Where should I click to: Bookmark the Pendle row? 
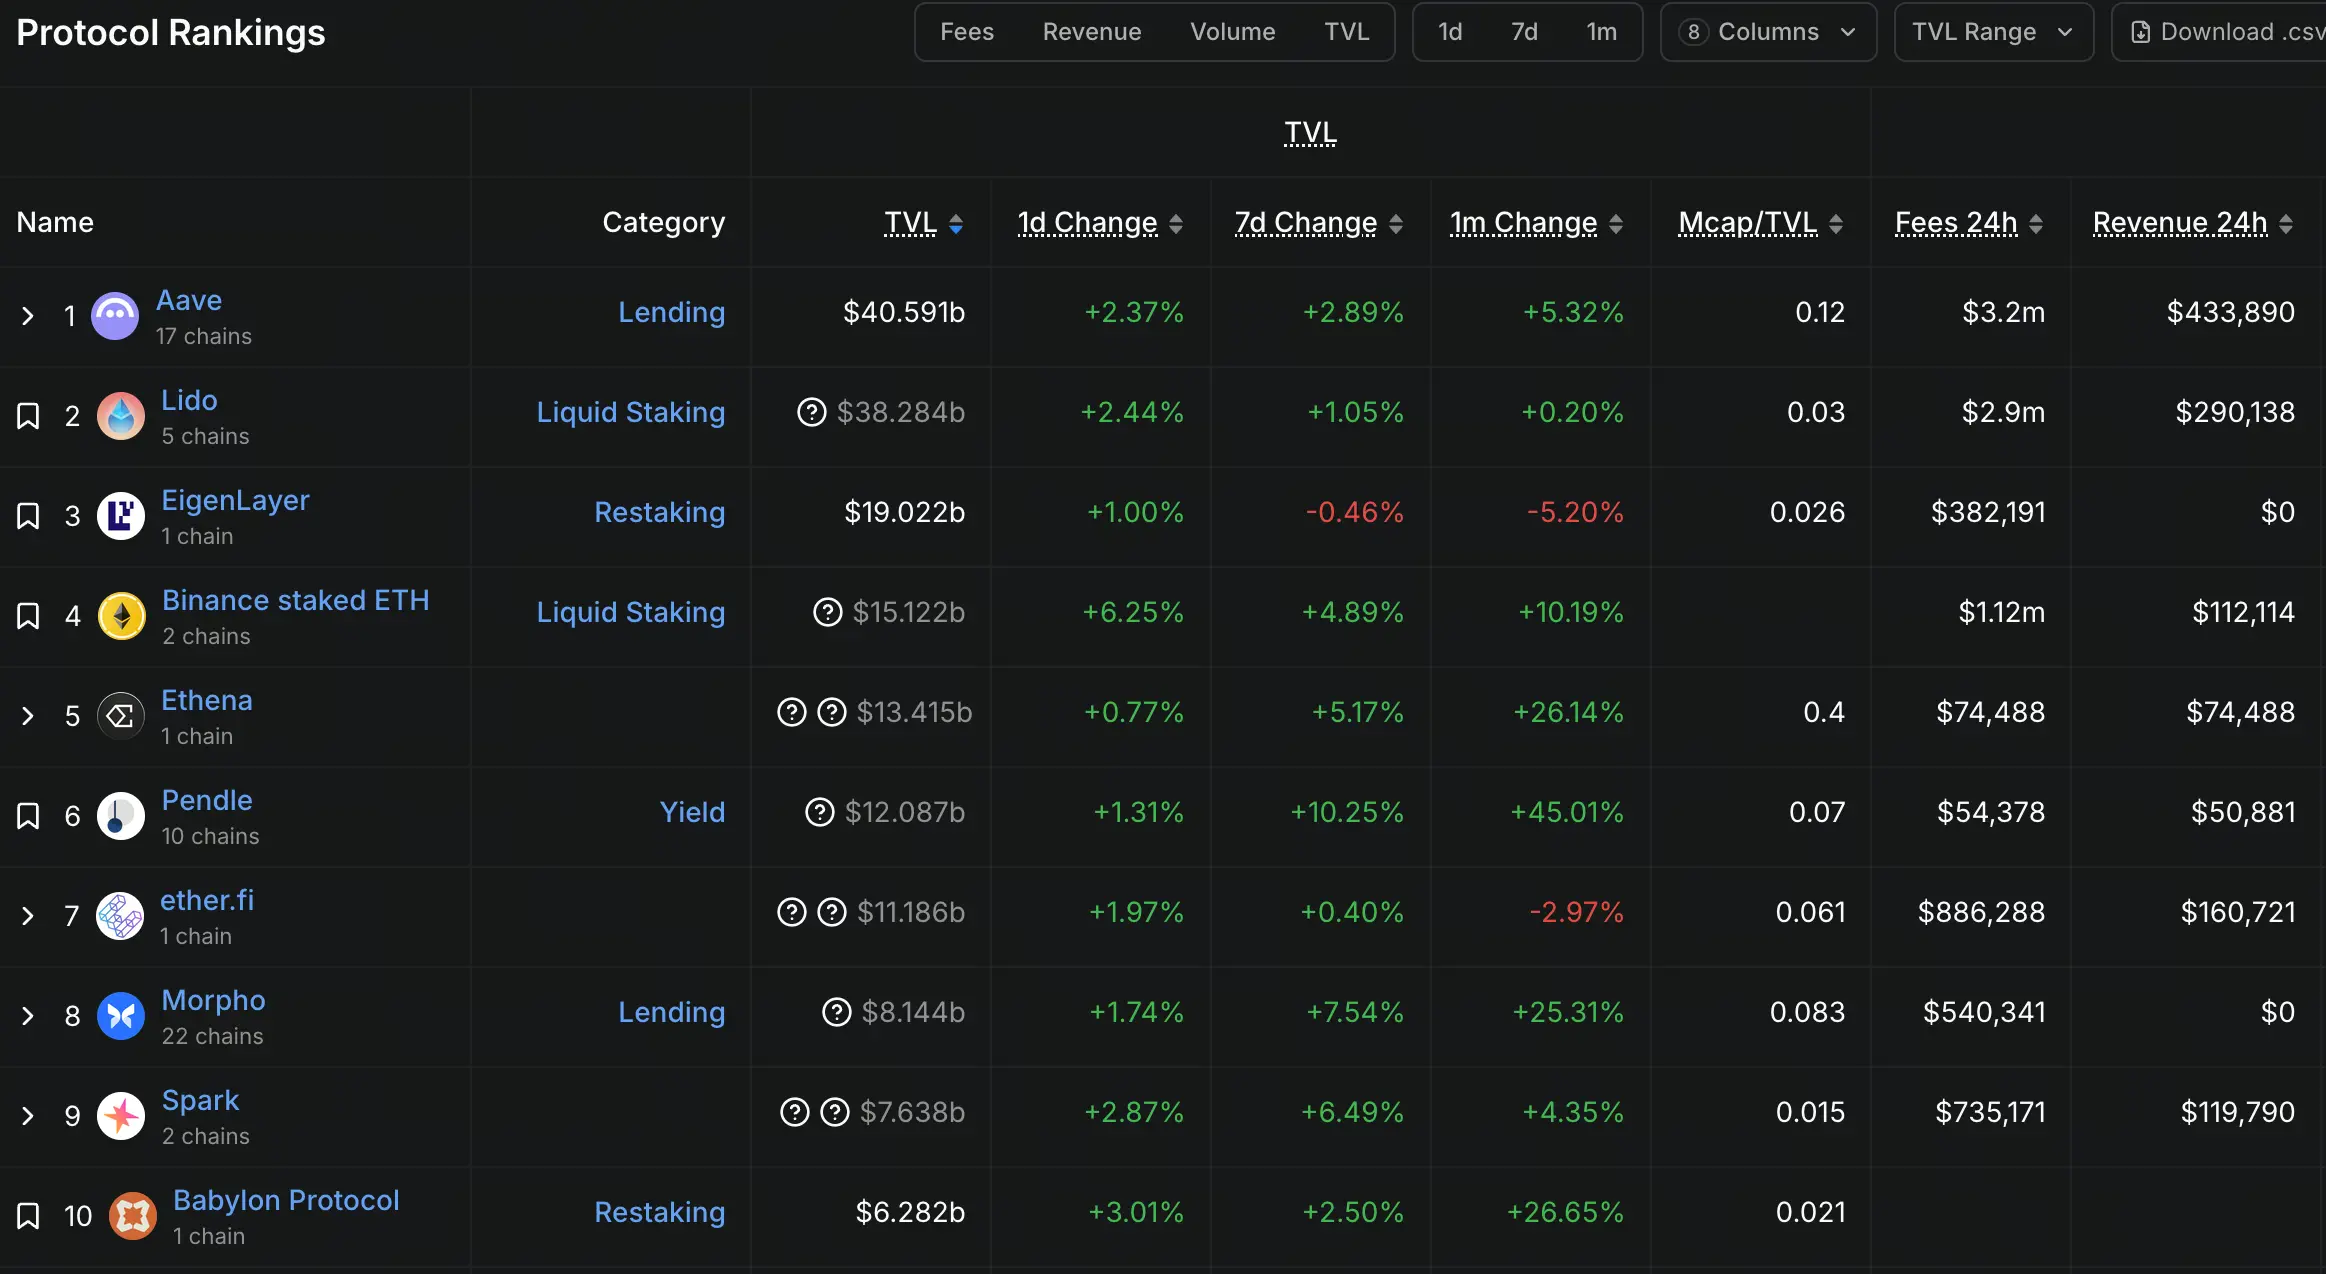[28, 816]
